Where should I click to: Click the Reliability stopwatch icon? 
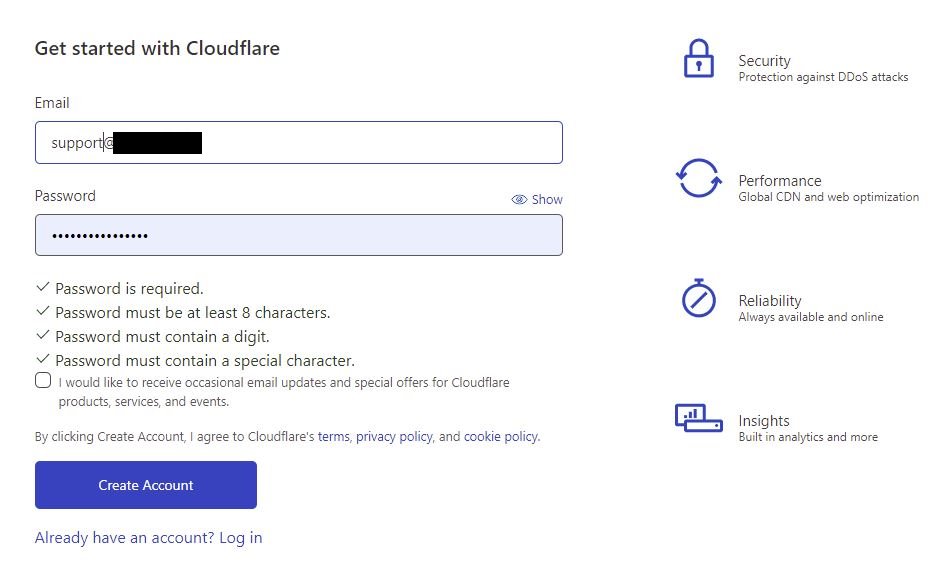tap(698, 298)
